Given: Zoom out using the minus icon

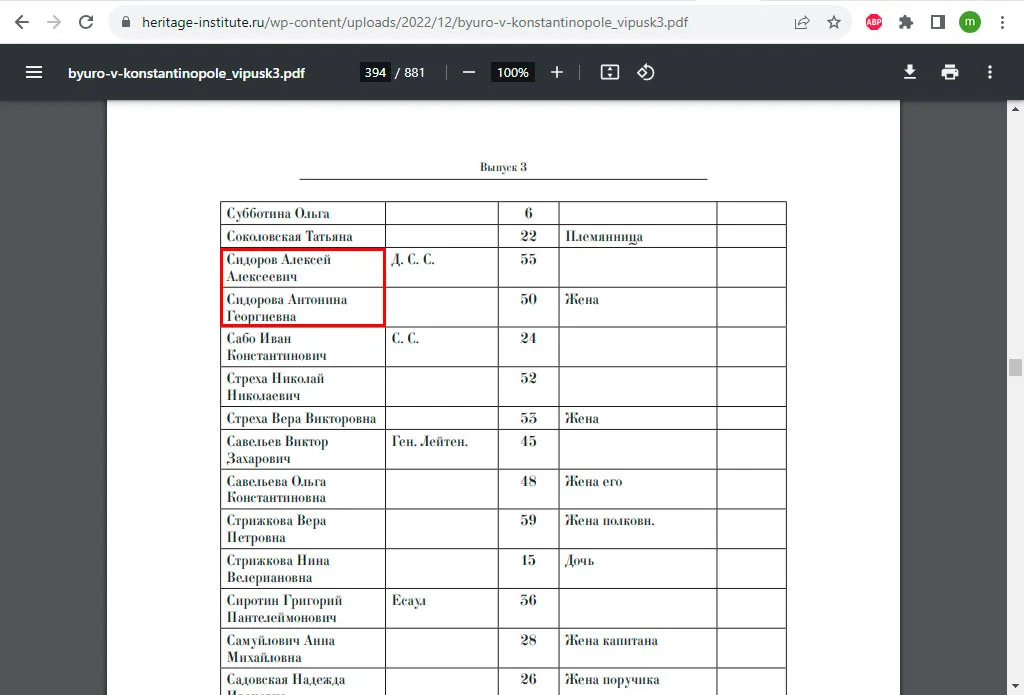Looking at the screenshot, I should 469,73.
